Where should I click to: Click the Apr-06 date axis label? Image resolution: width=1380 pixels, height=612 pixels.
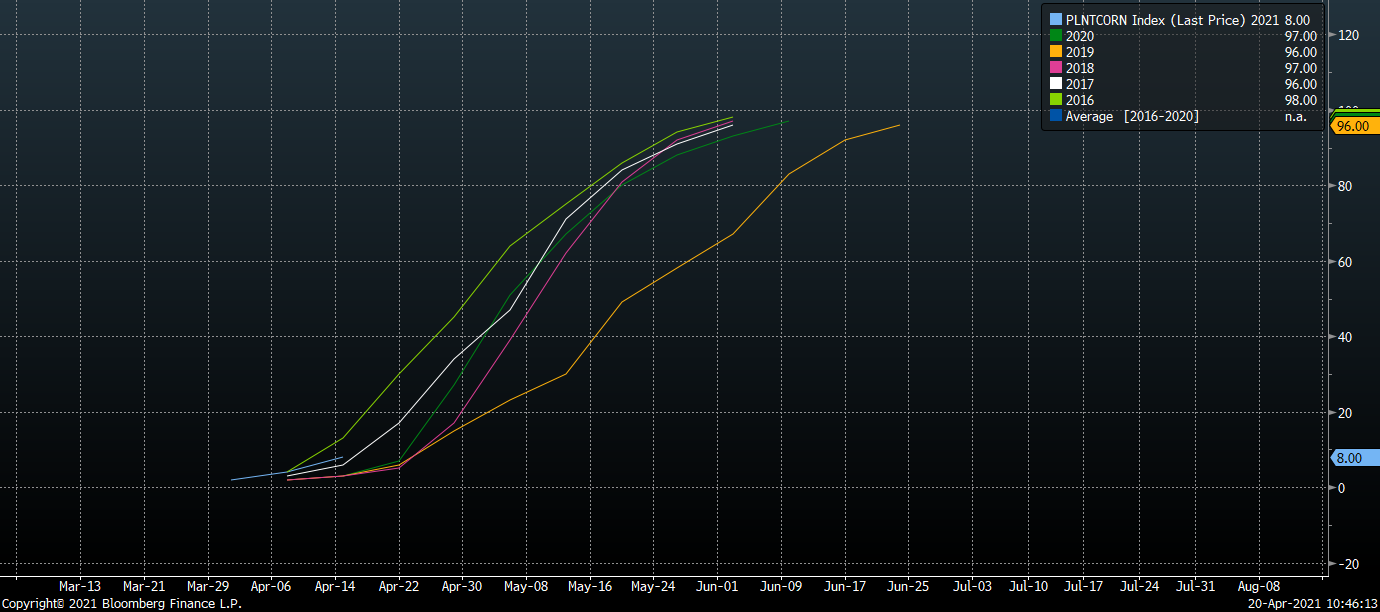(x=271, y=586)
